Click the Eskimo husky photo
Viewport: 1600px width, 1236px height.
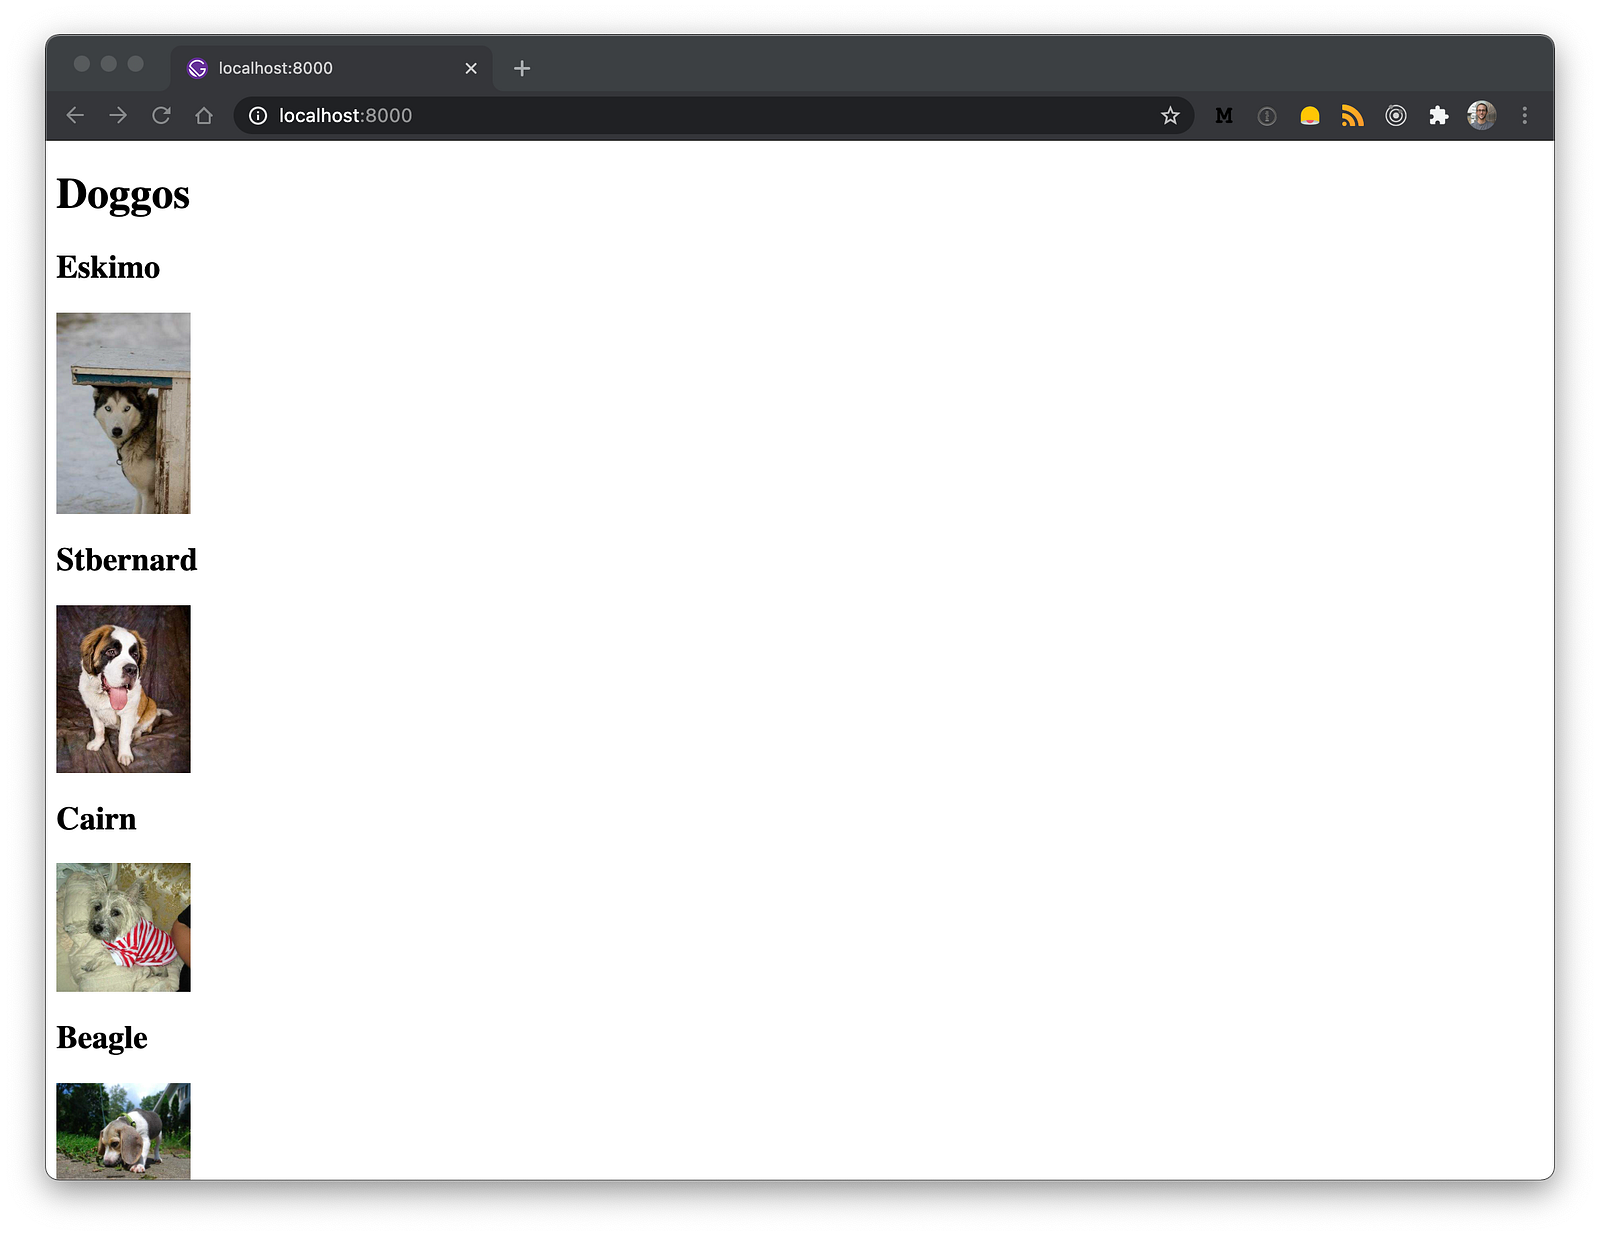click(x=123, y=413)
